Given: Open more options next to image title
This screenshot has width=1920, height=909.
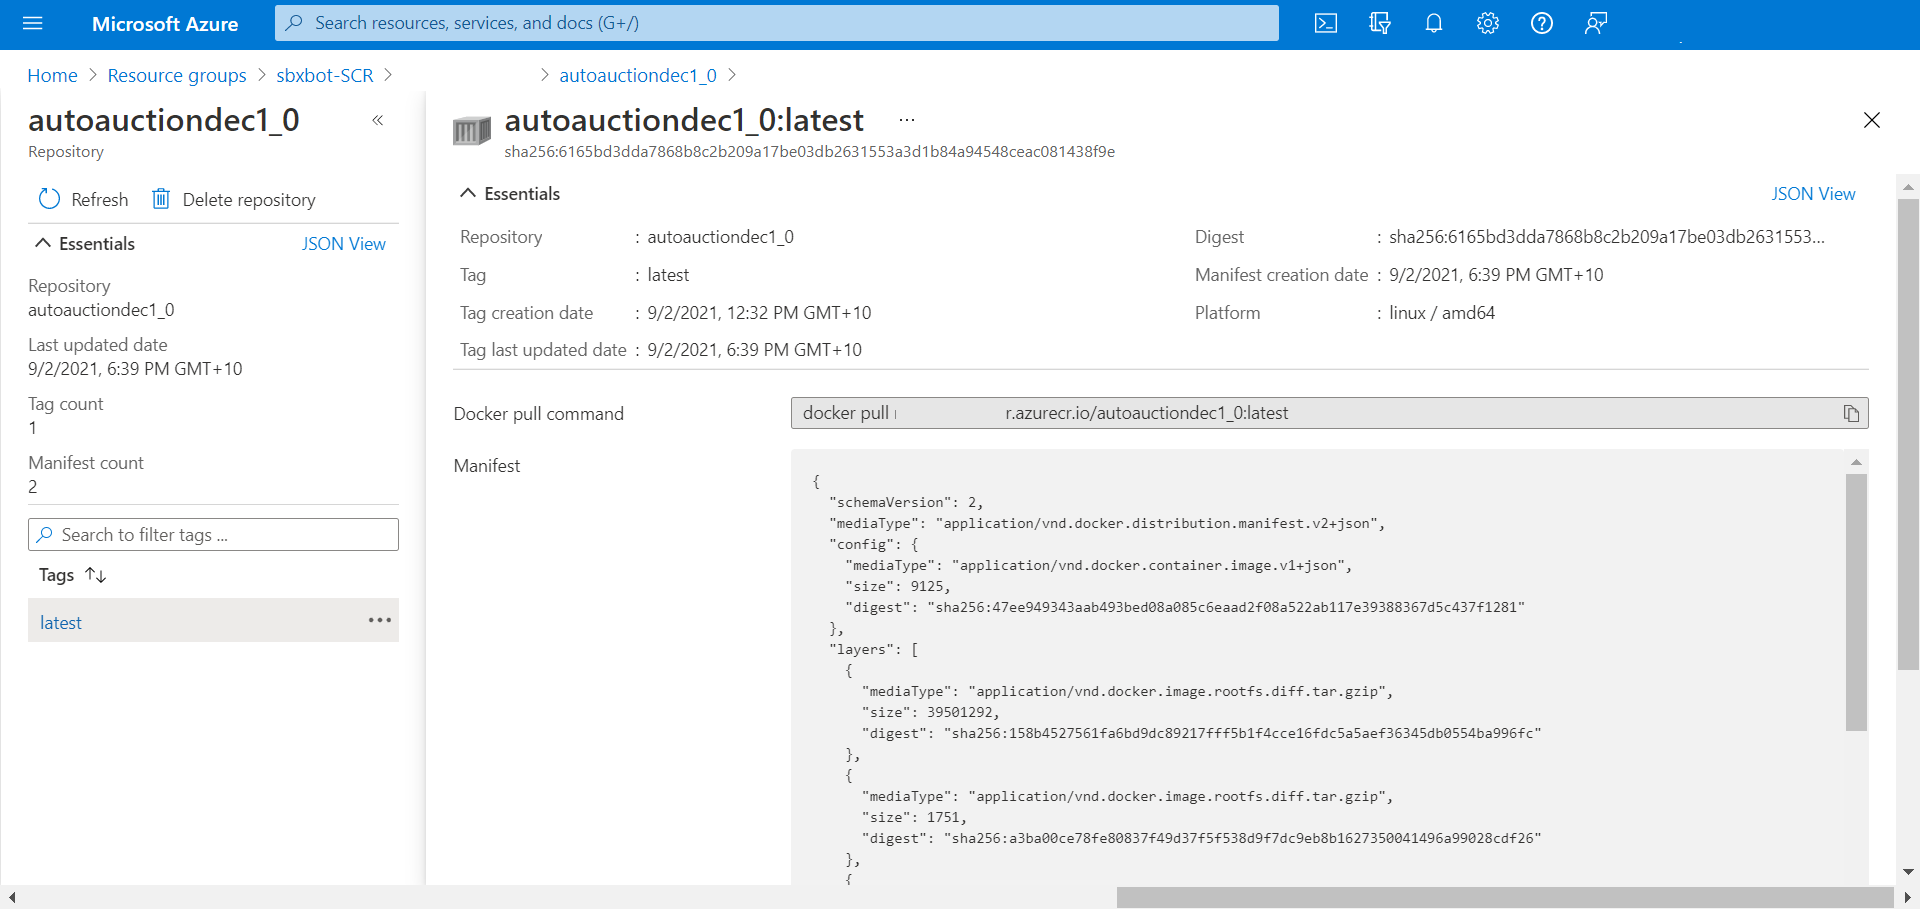Looking at the screenshot, I should coord(906,120).
